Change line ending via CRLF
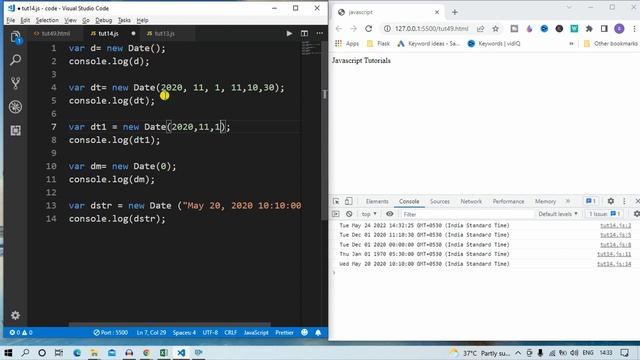The width and height of the screenshot is (640, 360). (231, 333)
